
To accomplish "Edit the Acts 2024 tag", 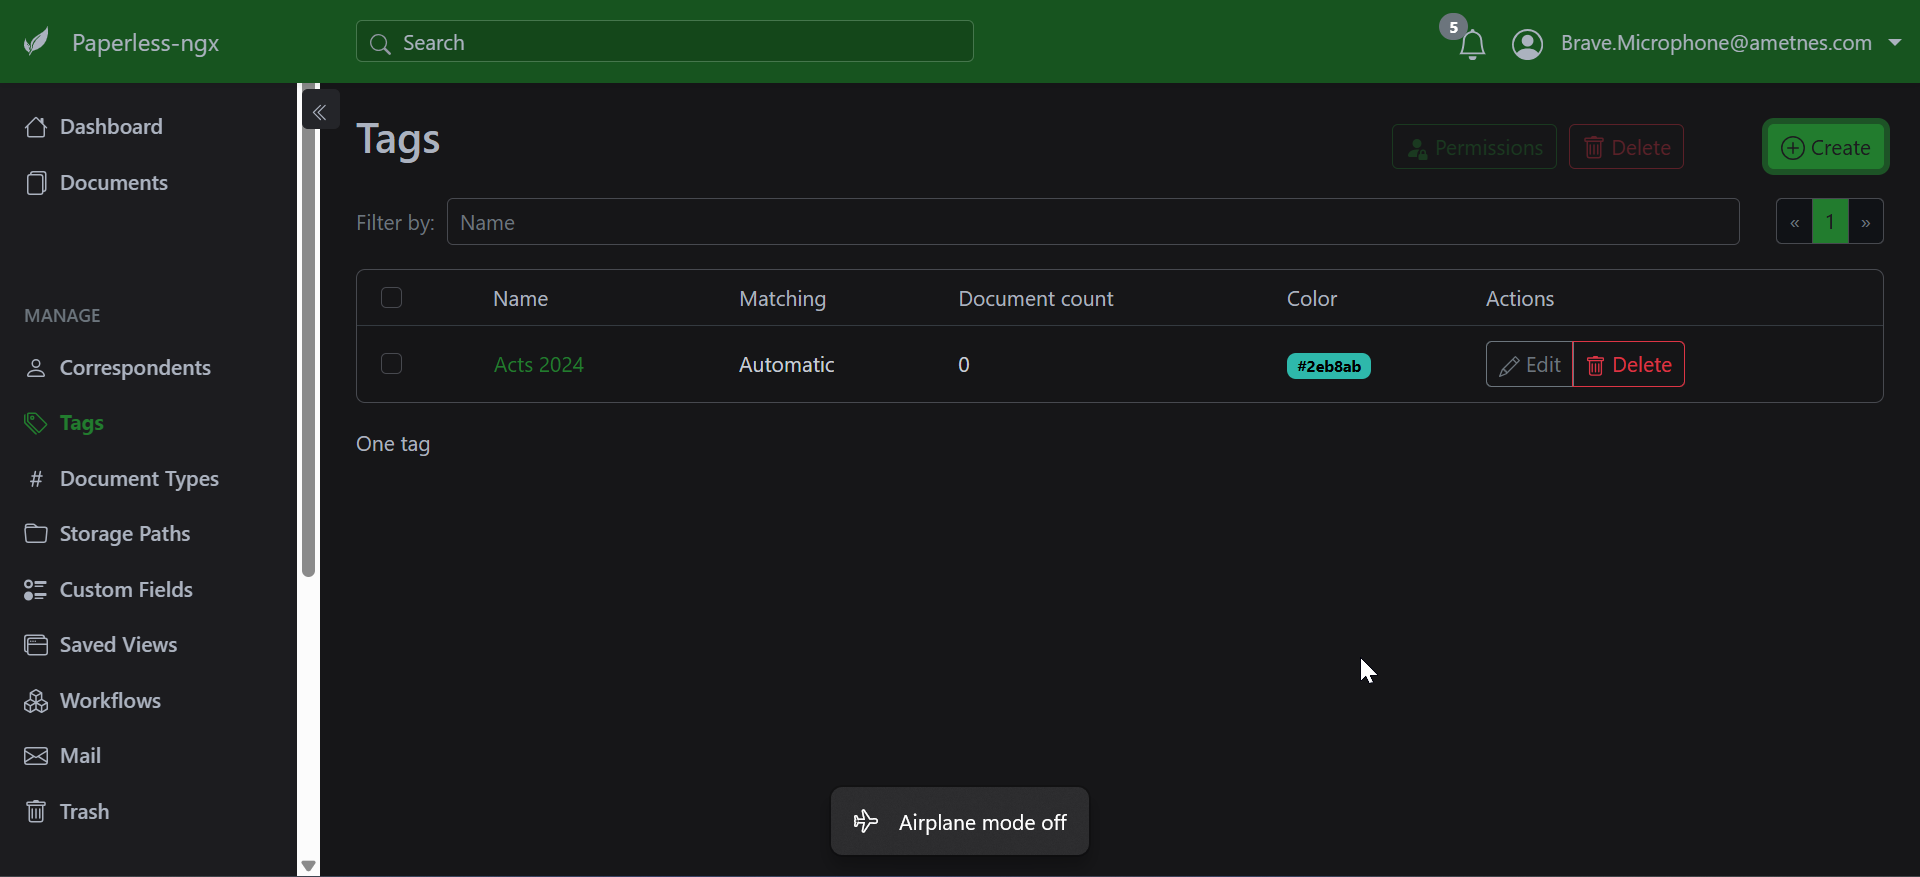I will point(1529,365).
